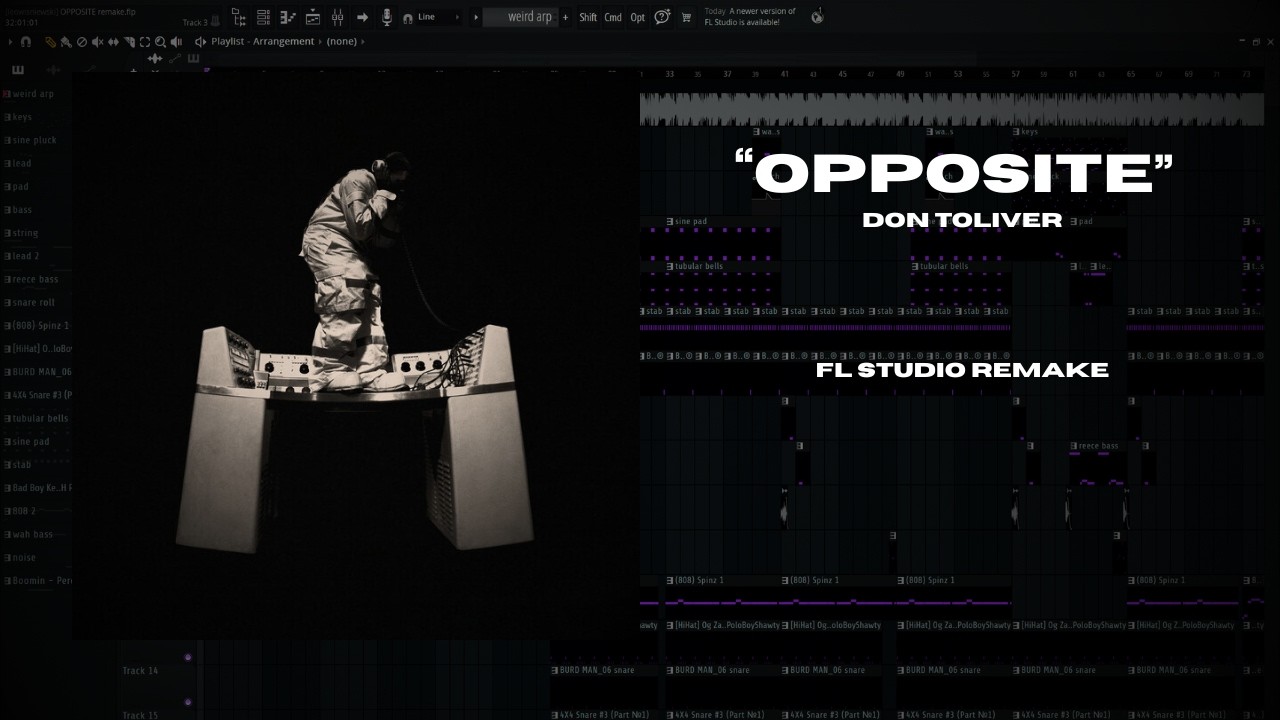Click the arrow left of pattern selector
The height and width of the screenshot is (720, 1280).
click(475, 17)
